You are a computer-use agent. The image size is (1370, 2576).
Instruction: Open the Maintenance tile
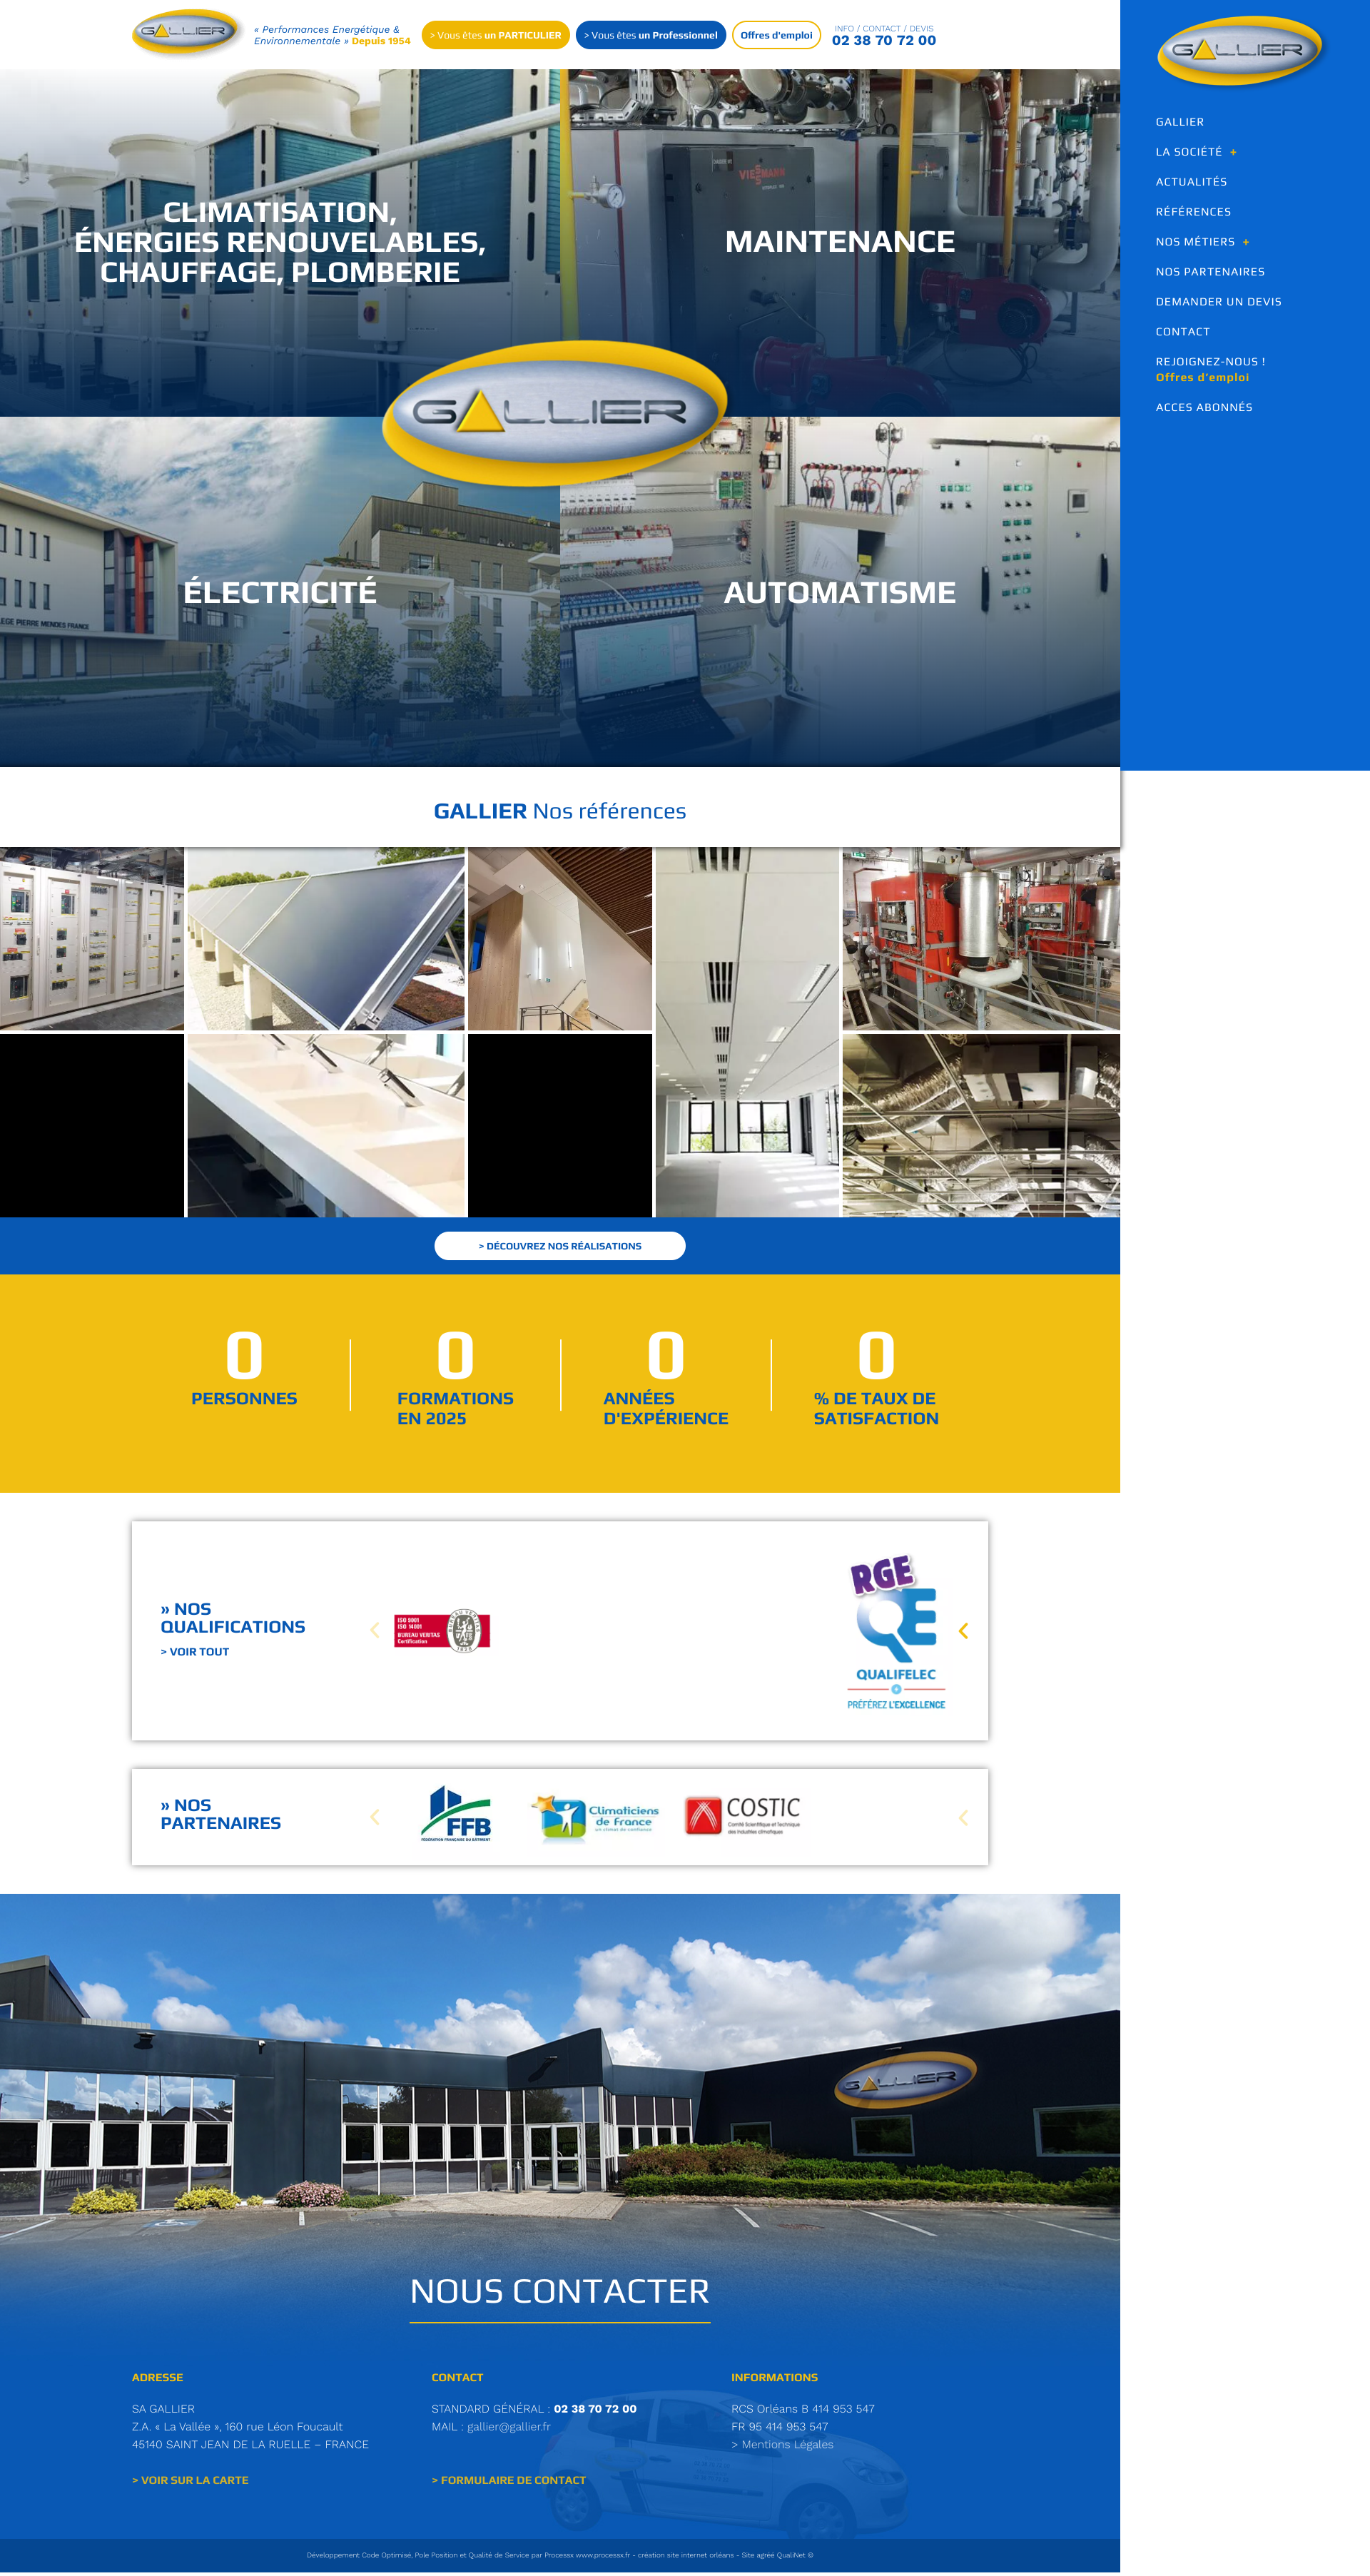pyautogui.click(x=840, y=242)
